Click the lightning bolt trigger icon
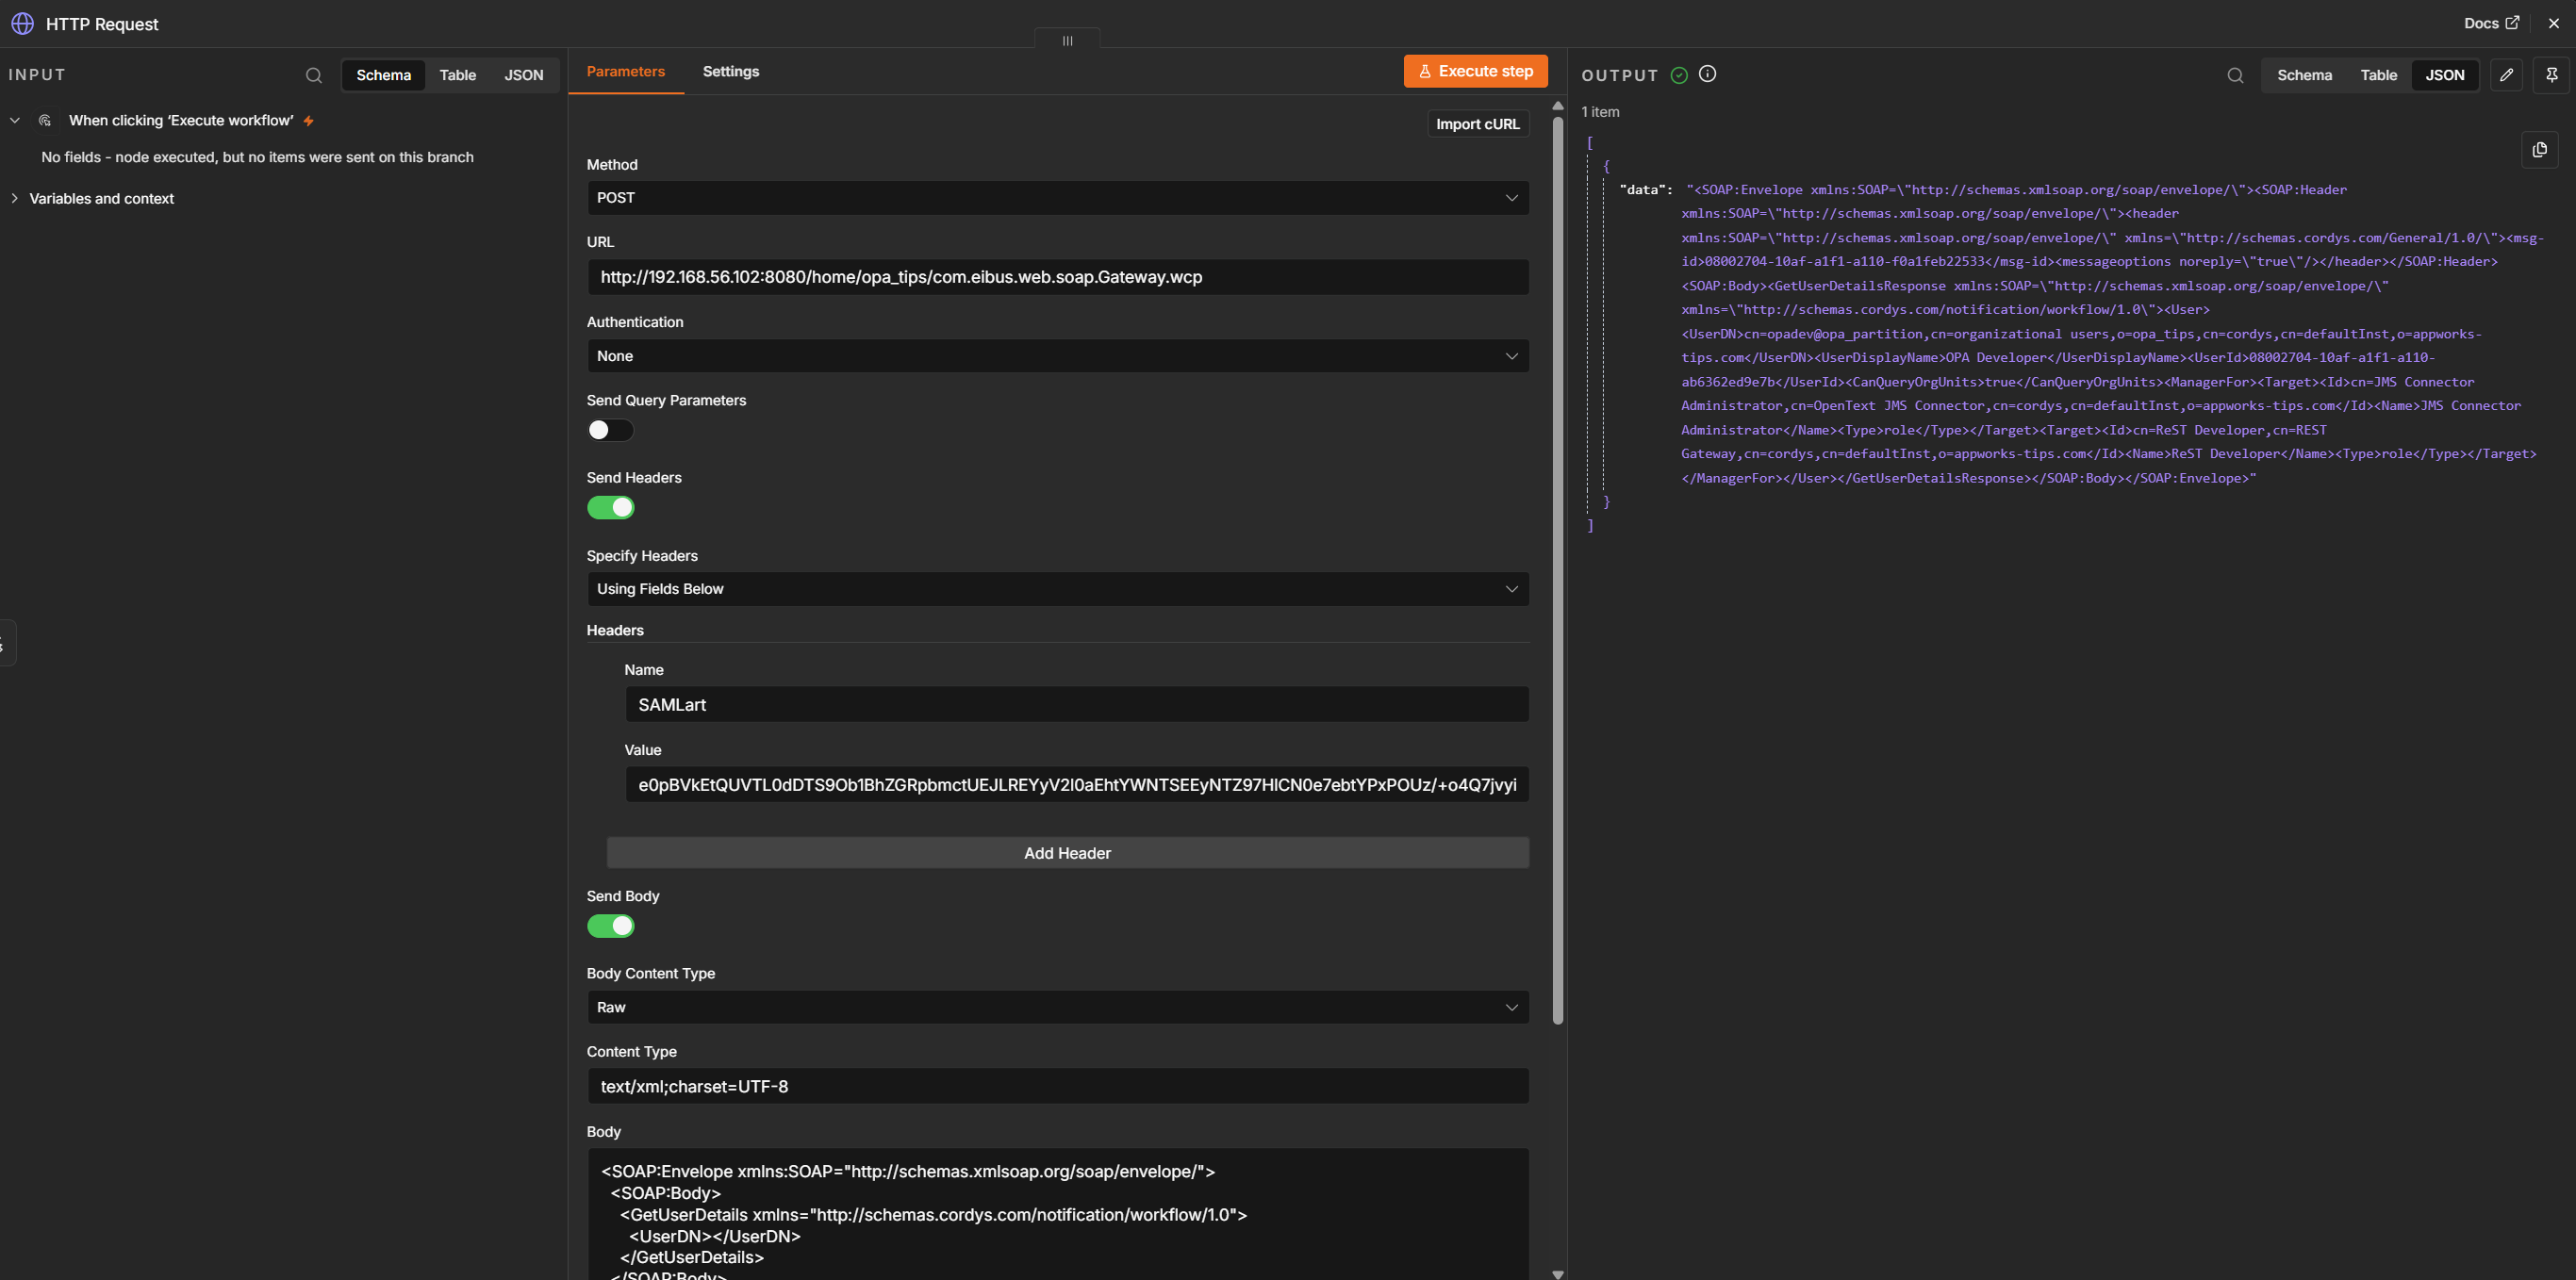The width and height of the screenshot is (2576, 1280). click(309, 121)
